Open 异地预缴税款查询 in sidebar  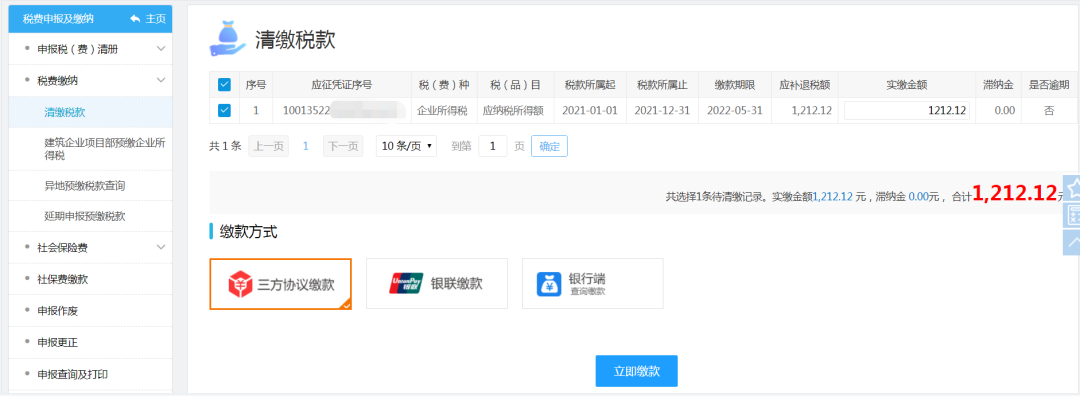(x=85, y=185)
